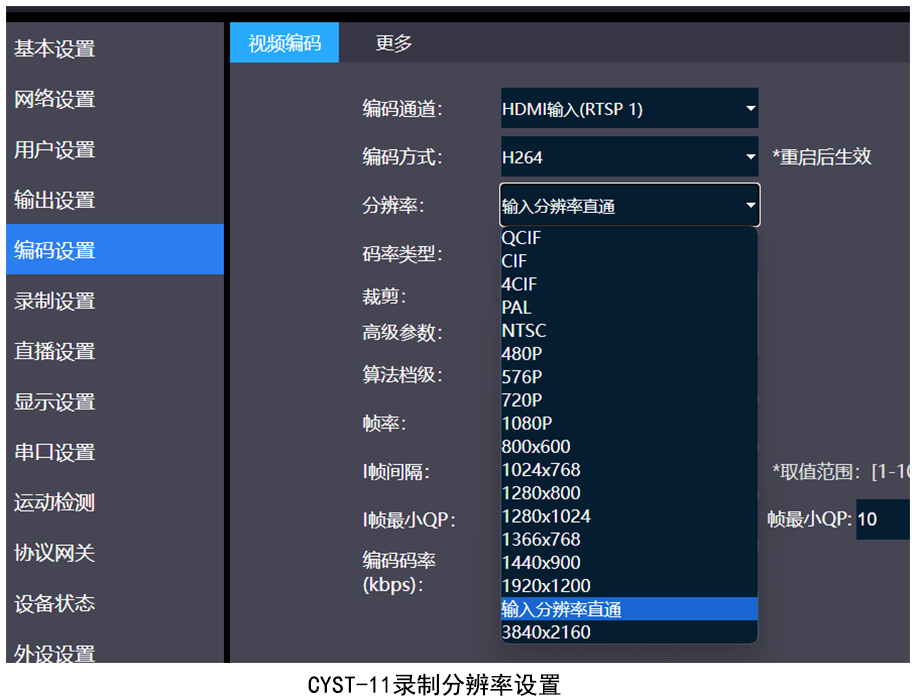This screenshot has height=700, width=920.
Task: Open the 编码通道 dropdown
Action: [x=628, y=109]
